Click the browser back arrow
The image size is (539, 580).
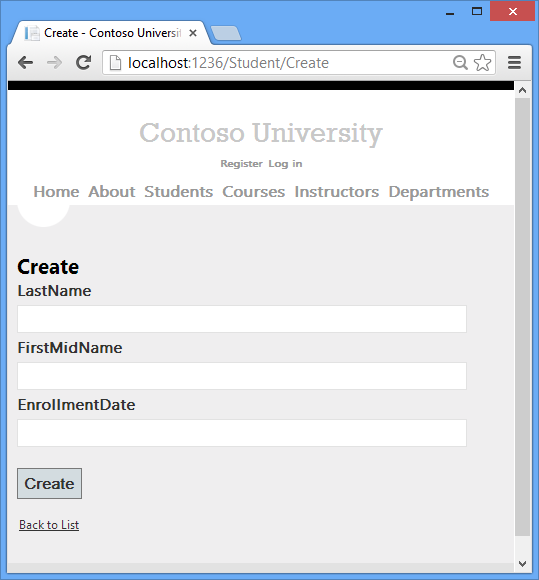[x=26, y=63]
